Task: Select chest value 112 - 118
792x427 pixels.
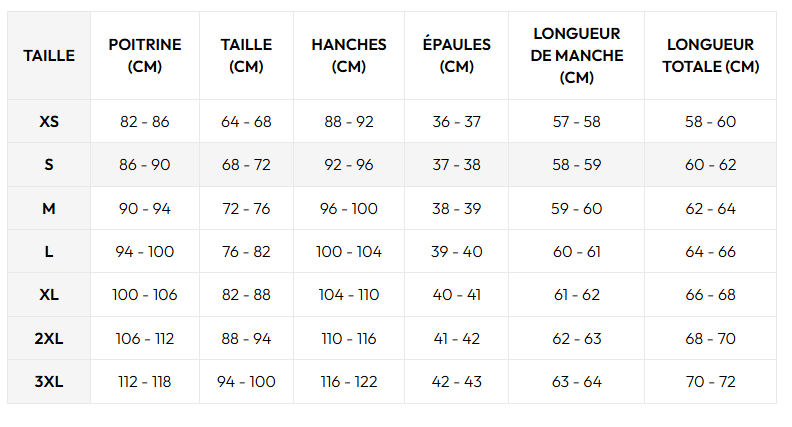Action: coord(145,382)
